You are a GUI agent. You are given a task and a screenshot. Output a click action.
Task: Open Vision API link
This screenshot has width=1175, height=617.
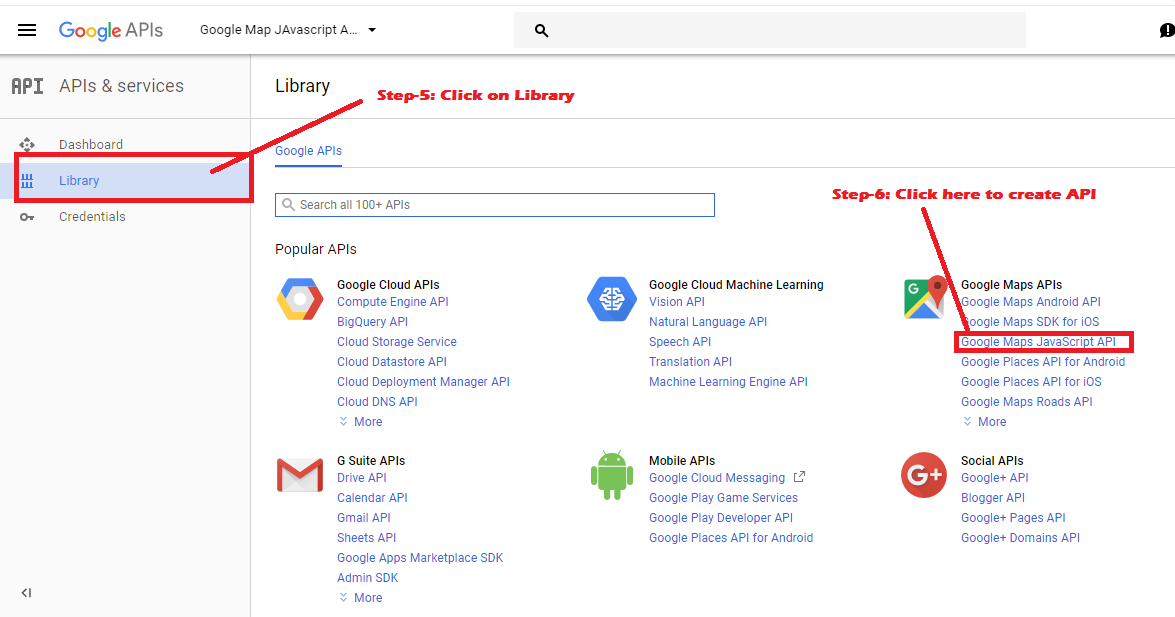pyautogui.click(x=677, y=302)
